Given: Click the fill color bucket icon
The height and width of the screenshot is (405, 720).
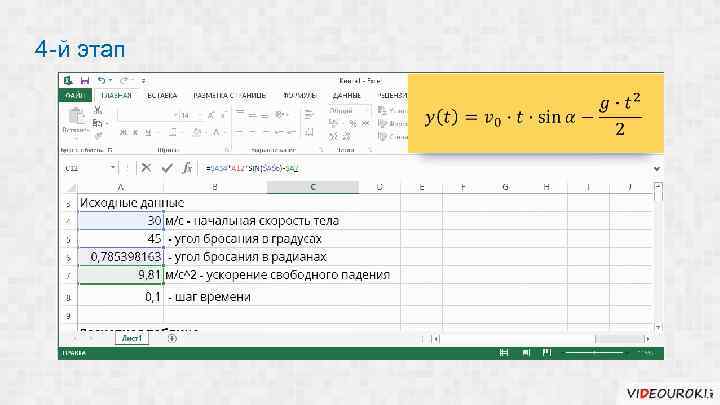Looking at the screenshot, I should click(197, 133).
